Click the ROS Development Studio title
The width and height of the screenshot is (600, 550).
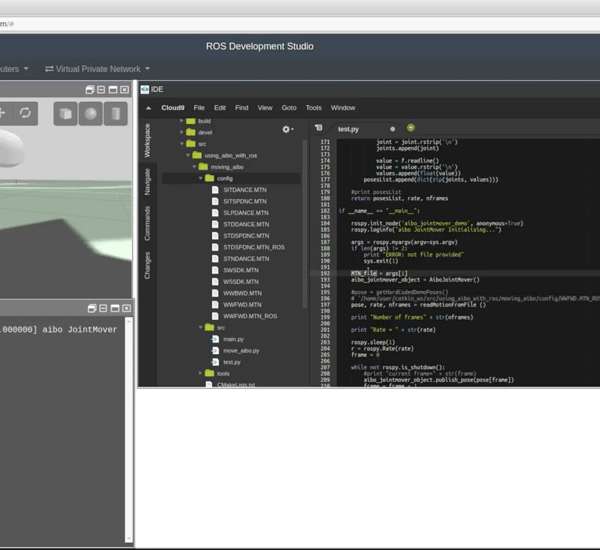(259, 46)
